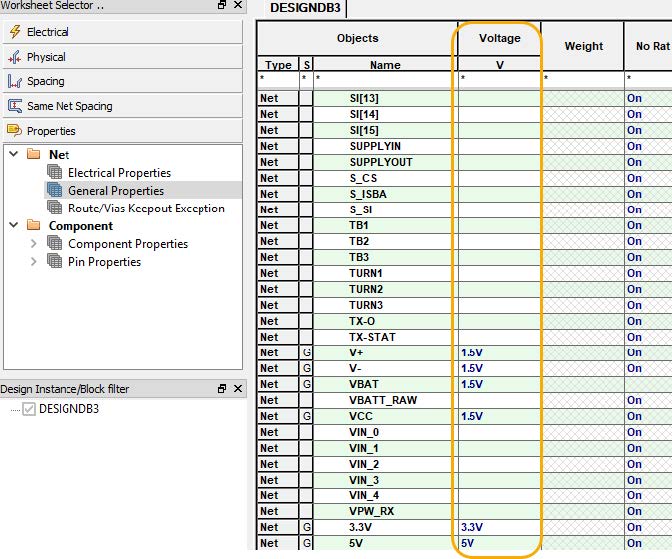Select the TURN2 net name cell

pyautogui.click(x=385, y=289)
